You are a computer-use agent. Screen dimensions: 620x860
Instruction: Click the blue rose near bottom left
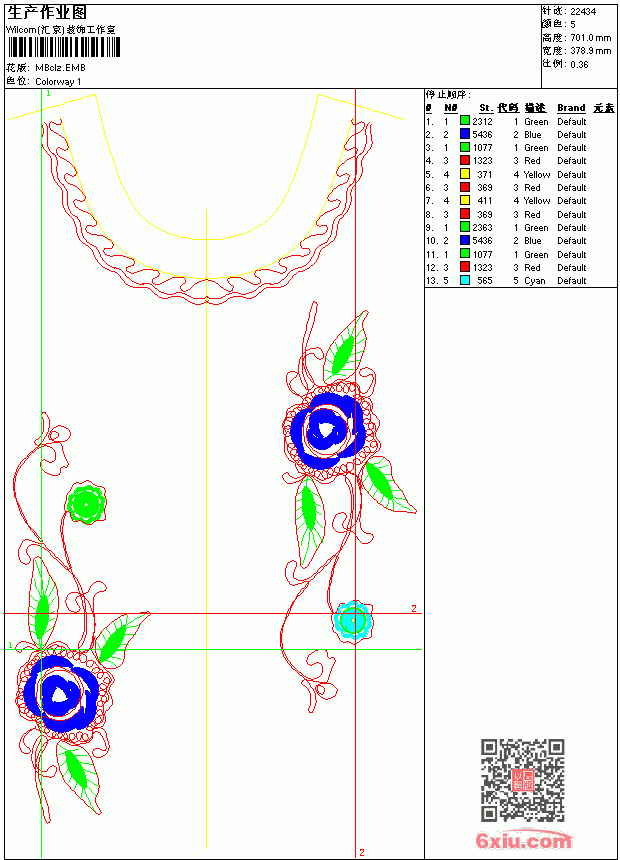[62, 694]
